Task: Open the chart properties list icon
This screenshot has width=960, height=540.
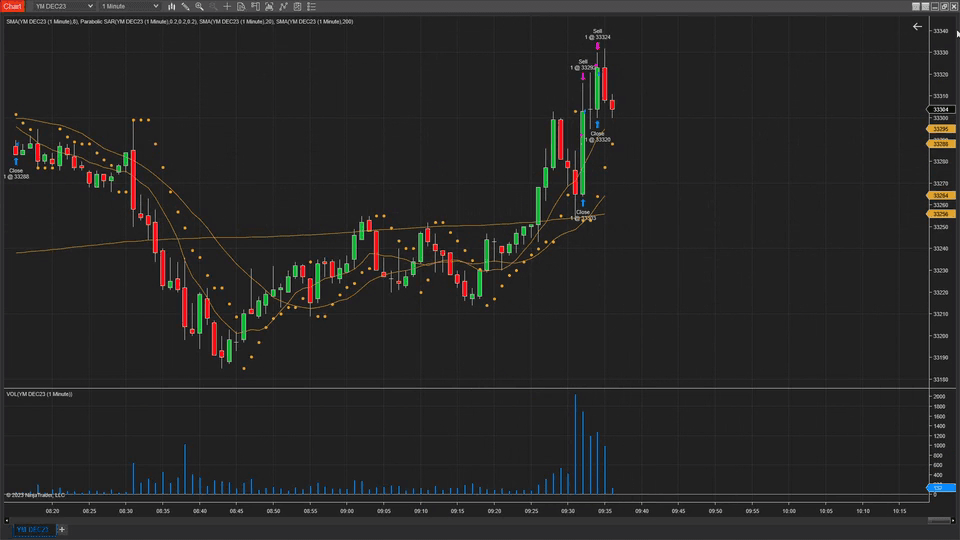Action: coord(312,6)
